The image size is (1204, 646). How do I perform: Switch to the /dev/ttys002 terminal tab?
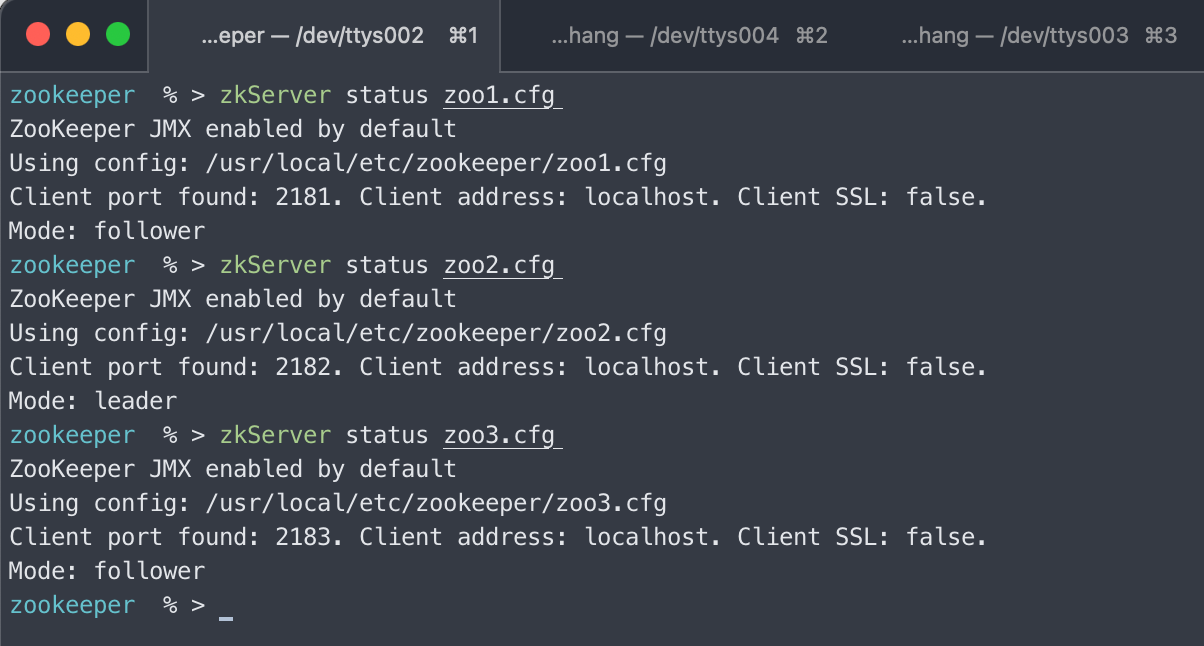[x=340, y=36]
